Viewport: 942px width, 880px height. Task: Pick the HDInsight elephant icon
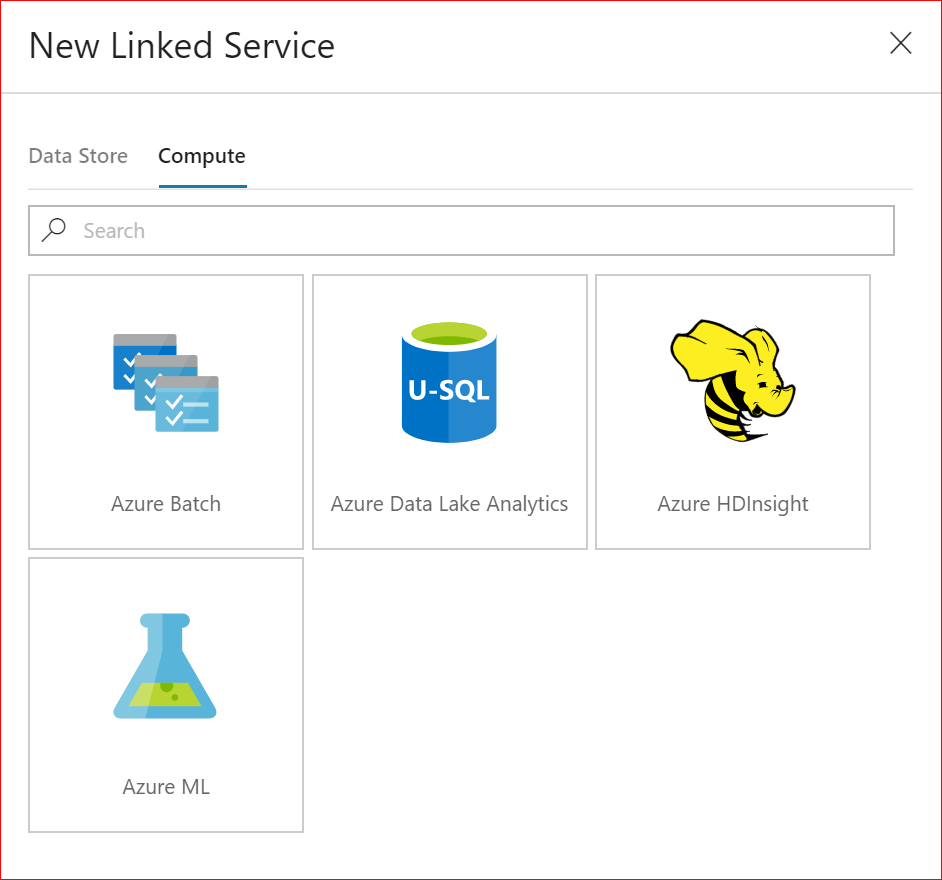732,381
